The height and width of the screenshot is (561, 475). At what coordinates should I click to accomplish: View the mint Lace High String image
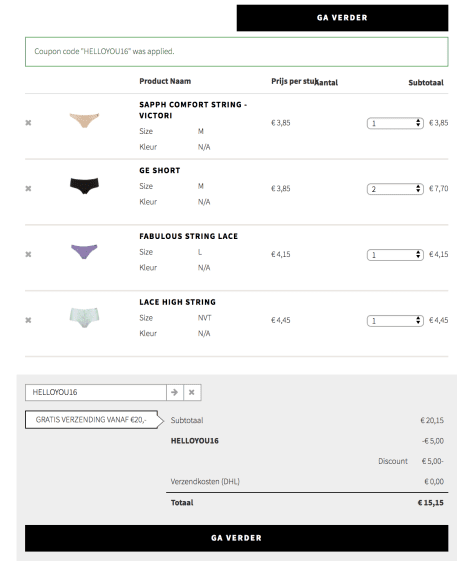click(x=84, y=317)
